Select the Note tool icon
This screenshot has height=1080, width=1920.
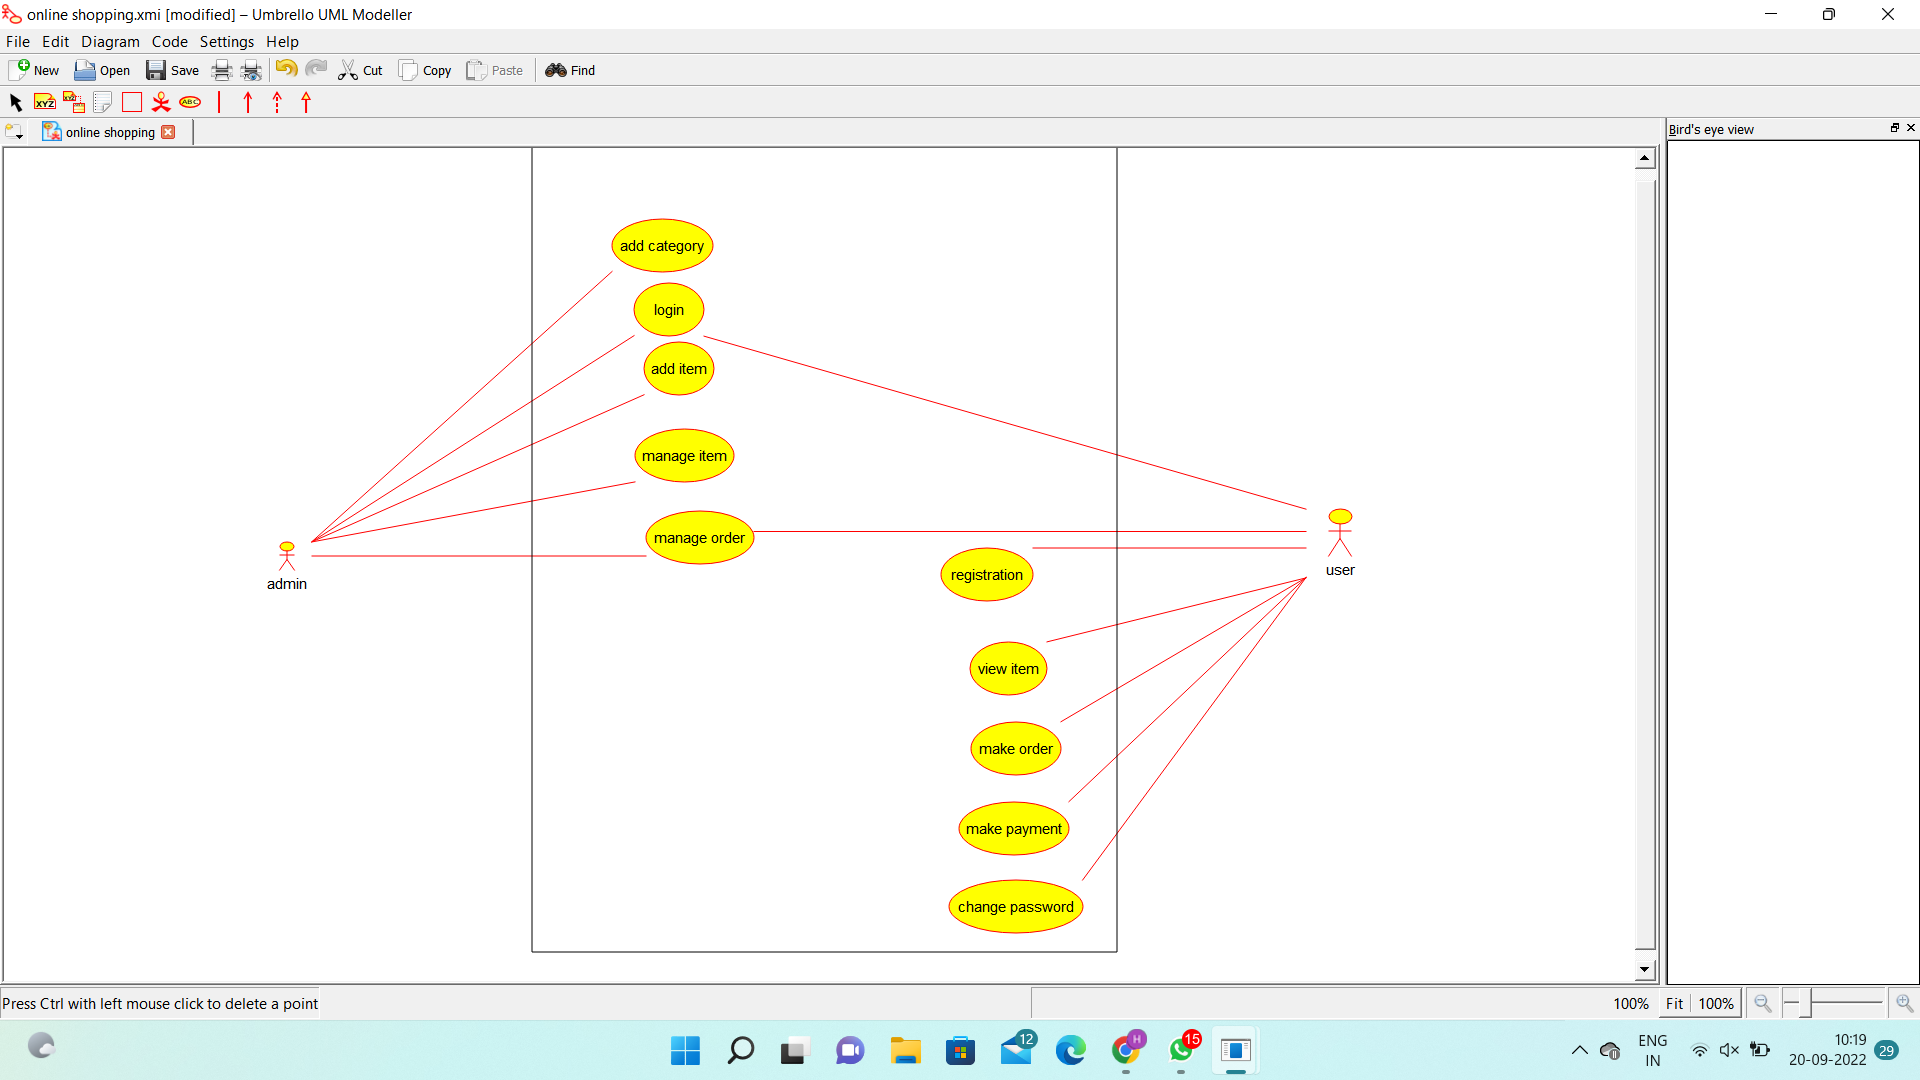[102, 102]
